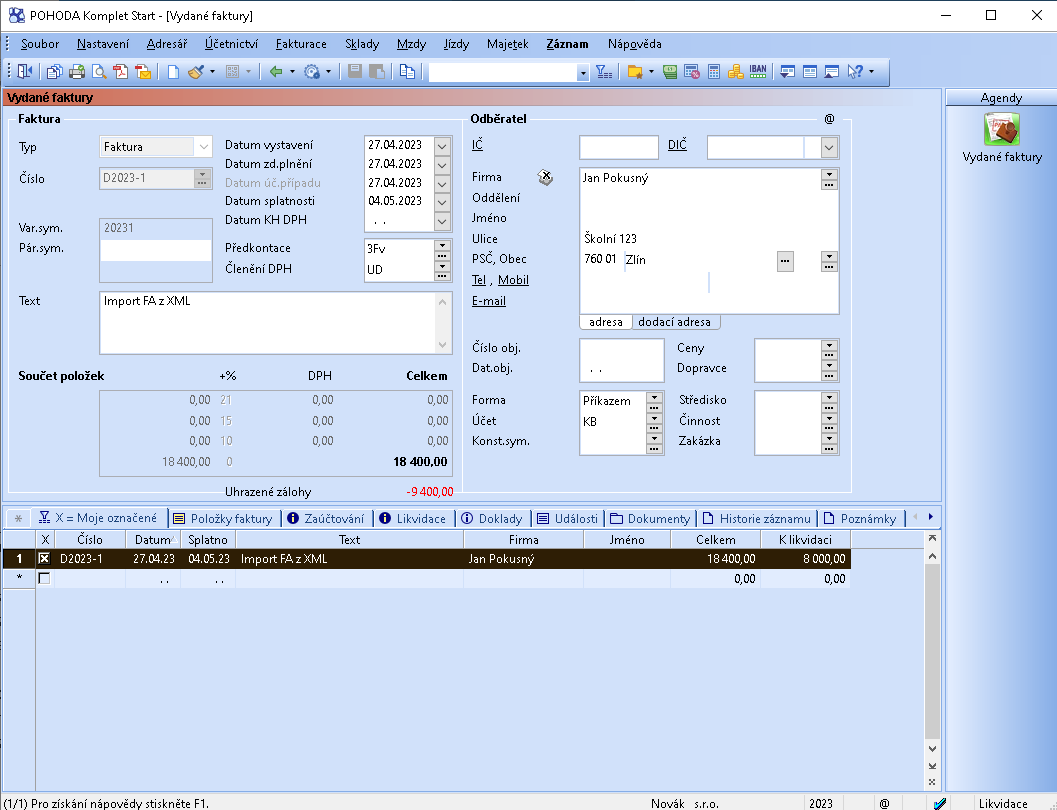The image size is (1057, 810).
Task: Click the E-mail link
Action: pos(489,301)
